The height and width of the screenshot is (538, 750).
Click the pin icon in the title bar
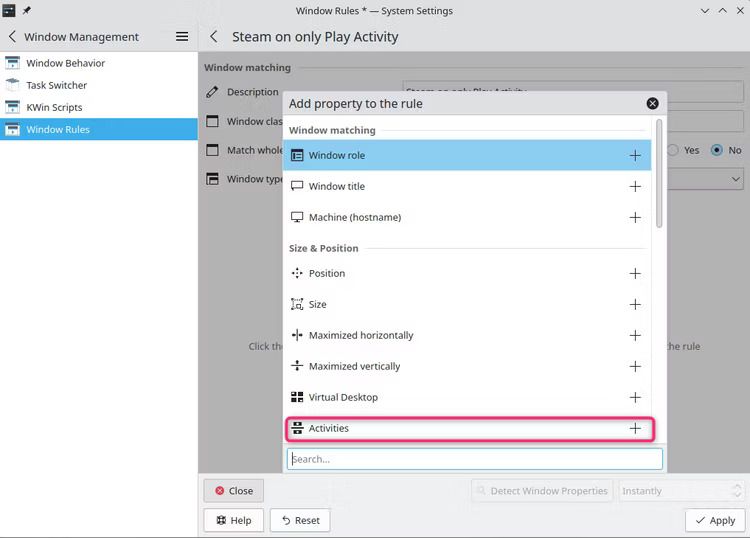27,11
